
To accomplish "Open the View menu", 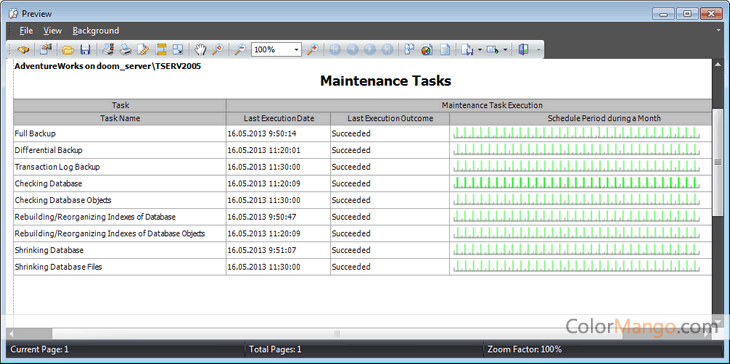I will pyautogui.click(x=53, y=31).
